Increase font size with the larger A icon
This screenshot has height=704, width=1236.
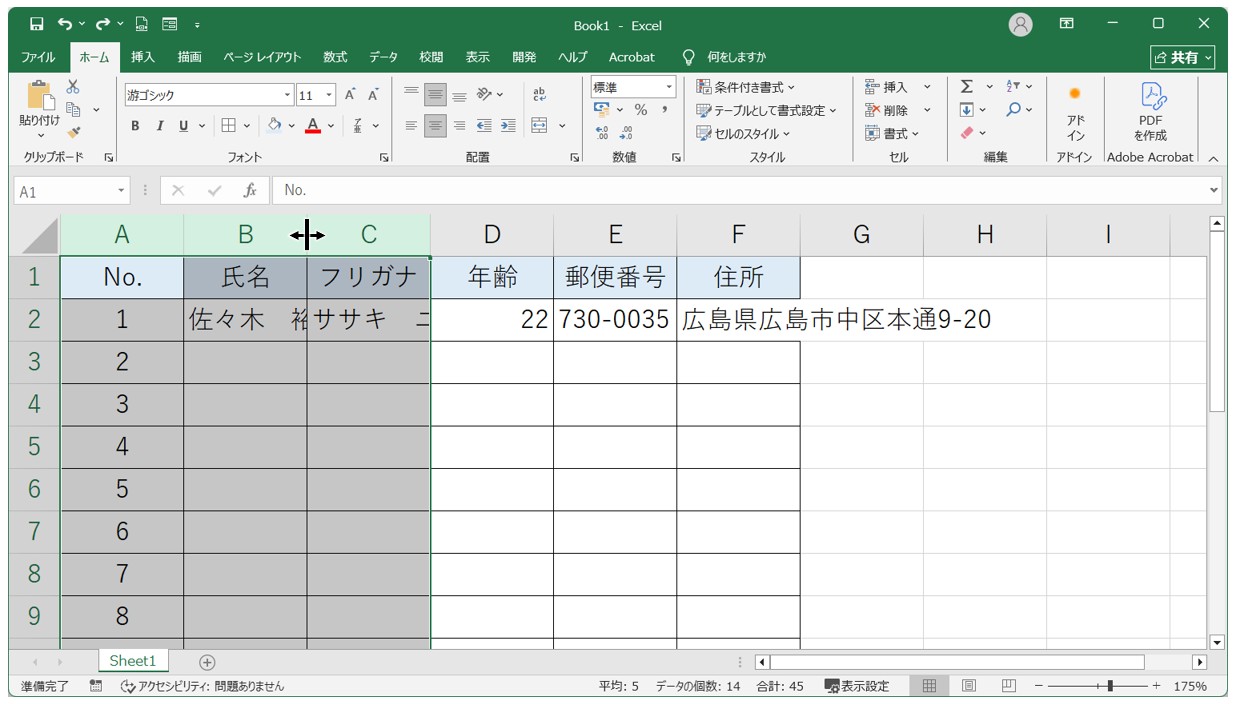pos(350,95)
